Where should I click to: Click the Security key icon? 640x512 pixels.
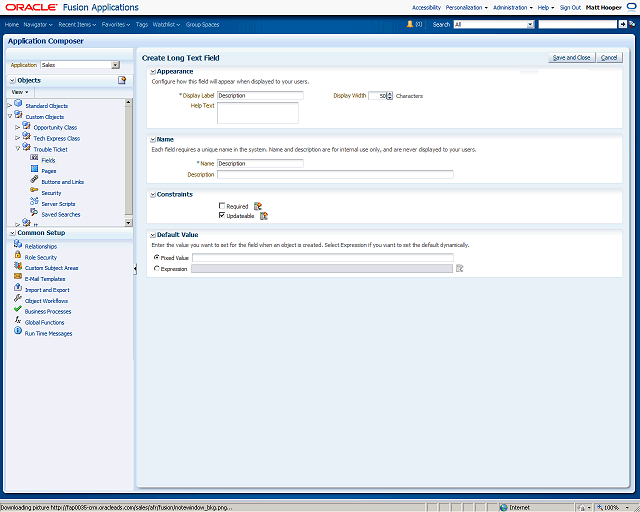point(34,190)
